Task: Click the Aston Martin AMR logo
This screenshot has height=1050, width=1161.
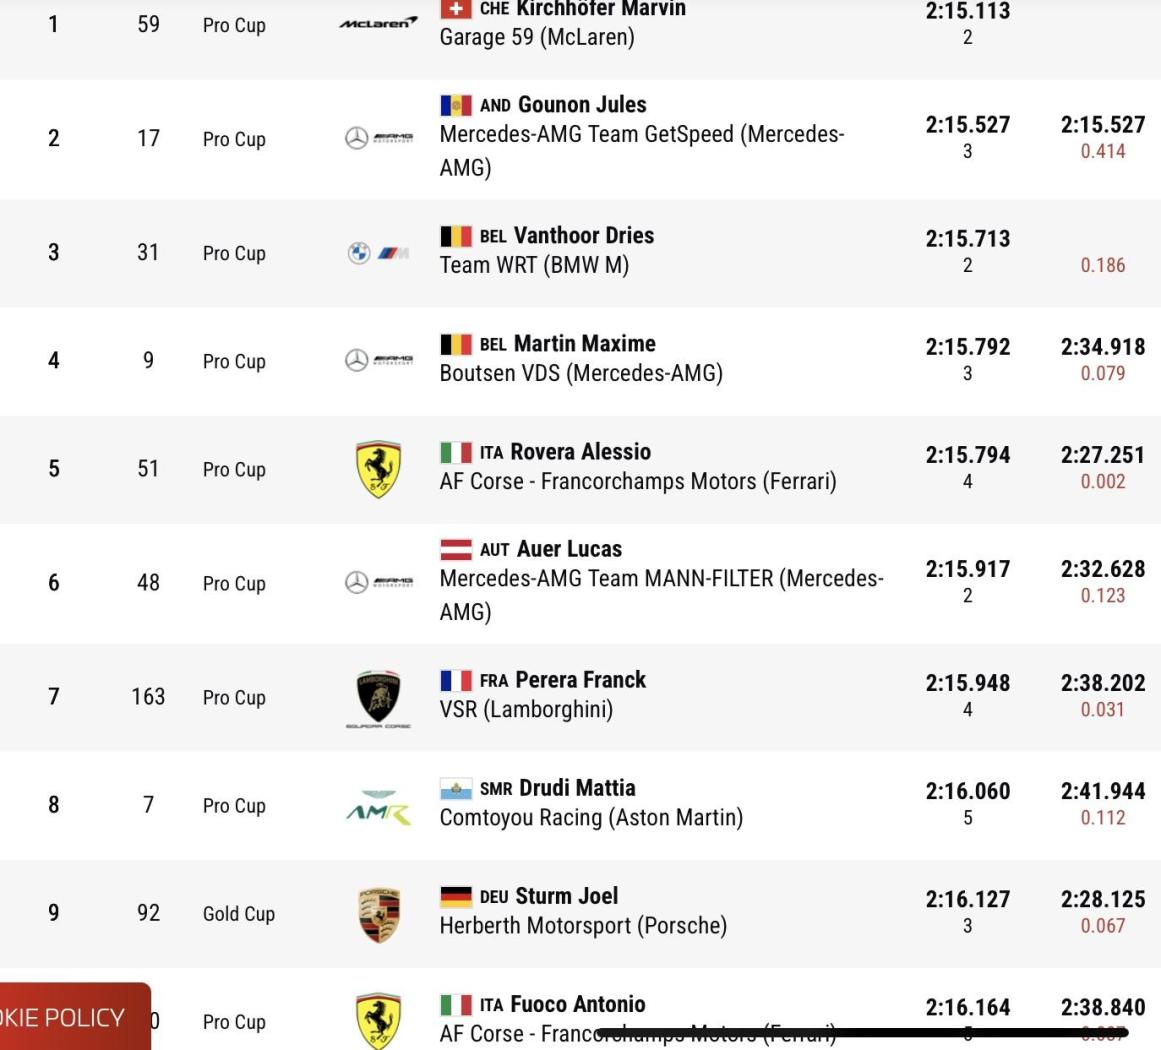Action: 378,807
